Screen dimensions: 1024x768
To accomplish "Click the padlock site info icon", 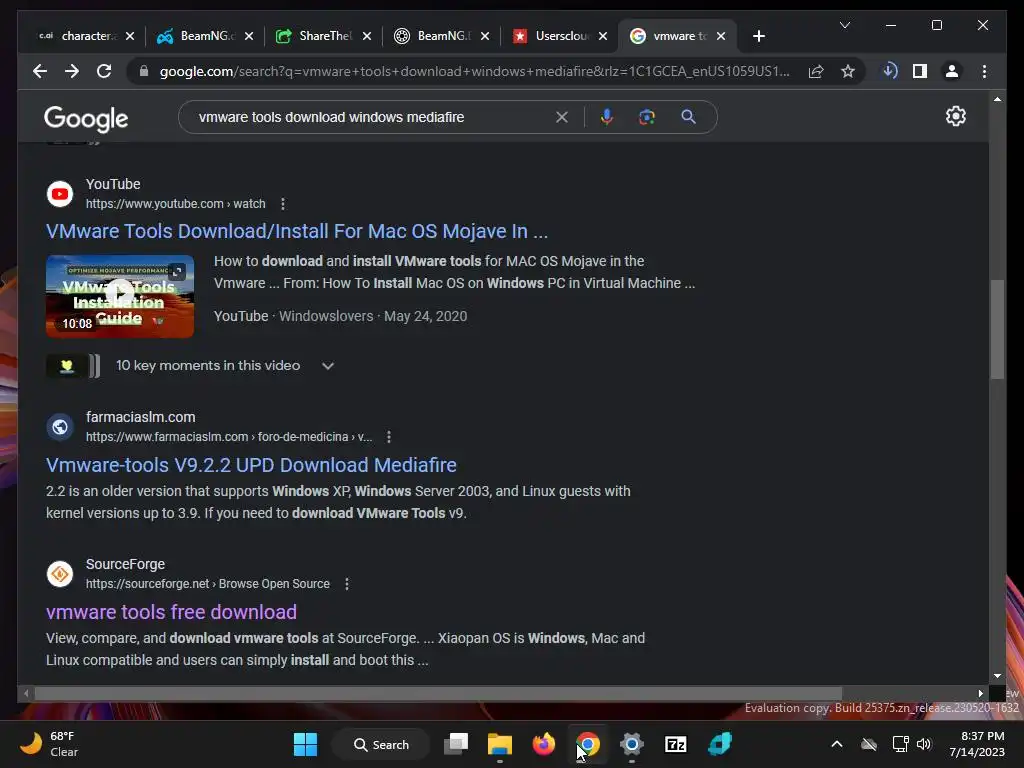I will click(144, 71).
